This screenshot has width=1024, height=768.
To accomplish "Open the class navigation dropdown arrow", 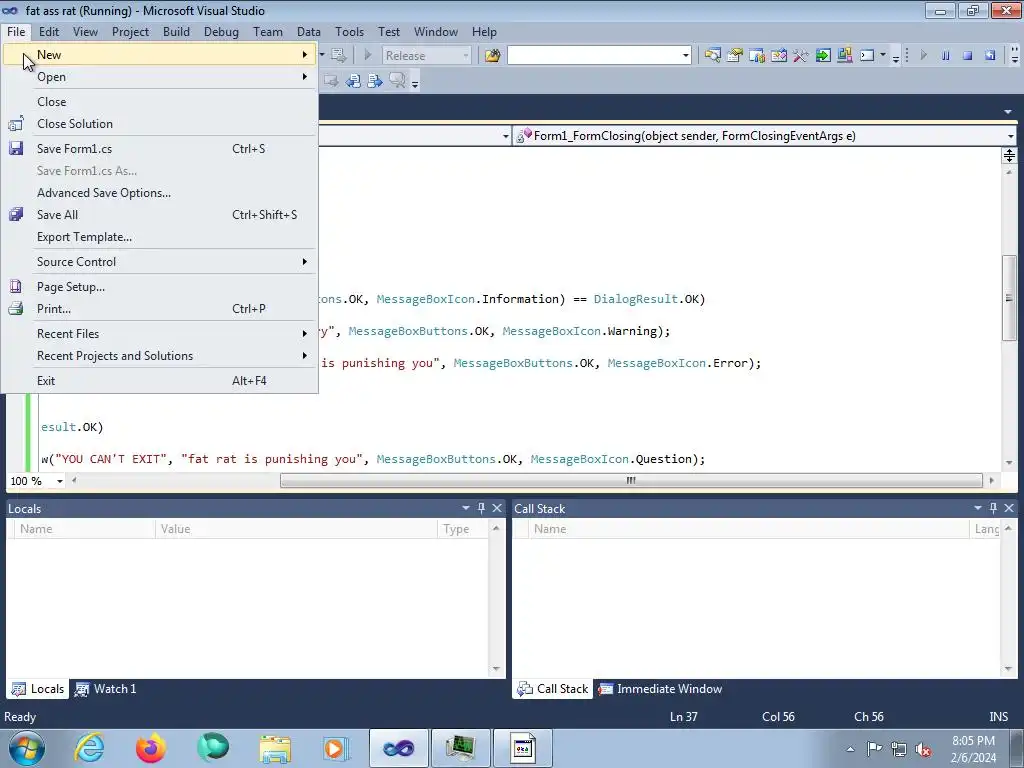I will (x=505, y=136).
